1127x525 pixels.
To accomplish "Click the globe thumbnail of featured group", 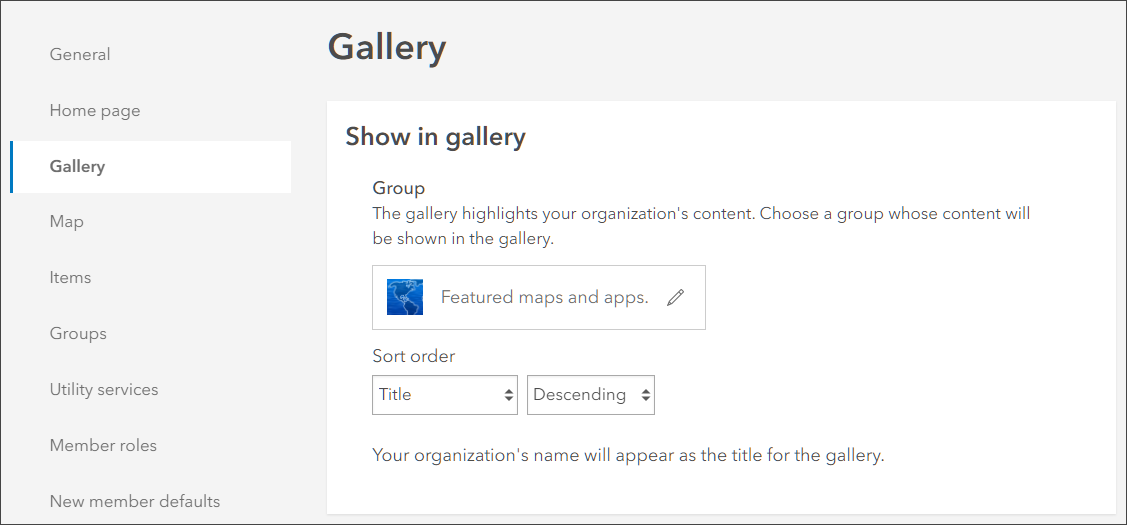I will [405, 297].
